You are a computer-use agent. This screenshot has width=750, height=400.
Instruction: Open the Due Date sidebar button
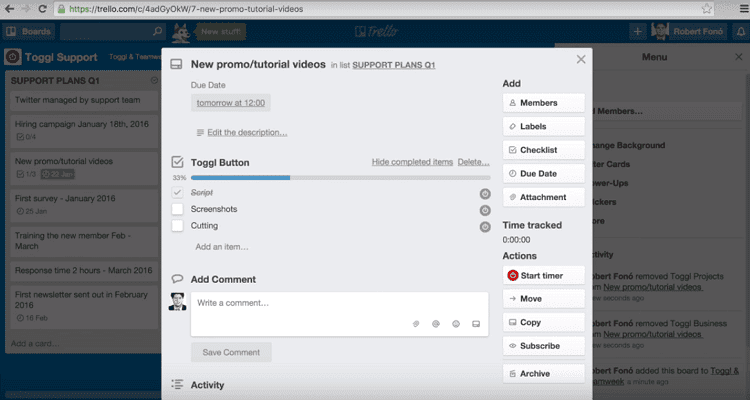click(543, 174)
